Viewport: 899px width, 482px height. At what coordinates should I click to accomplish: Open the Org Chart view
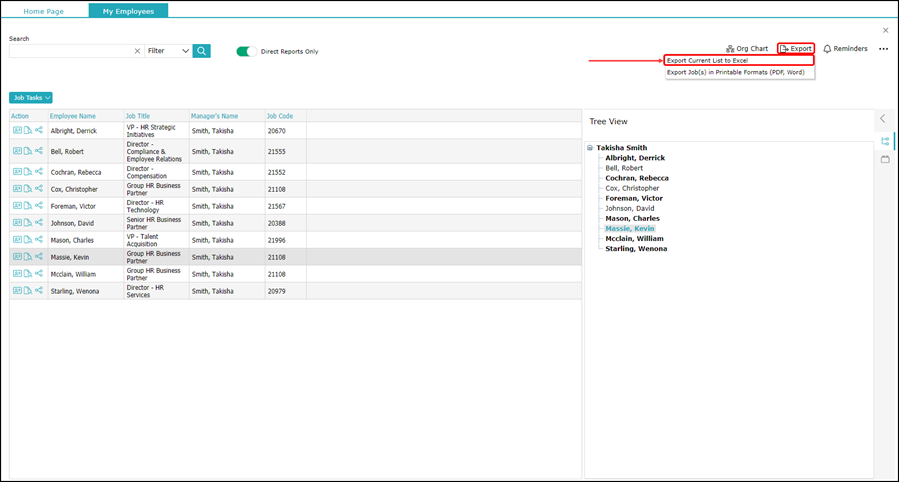(x=747, y=48)
